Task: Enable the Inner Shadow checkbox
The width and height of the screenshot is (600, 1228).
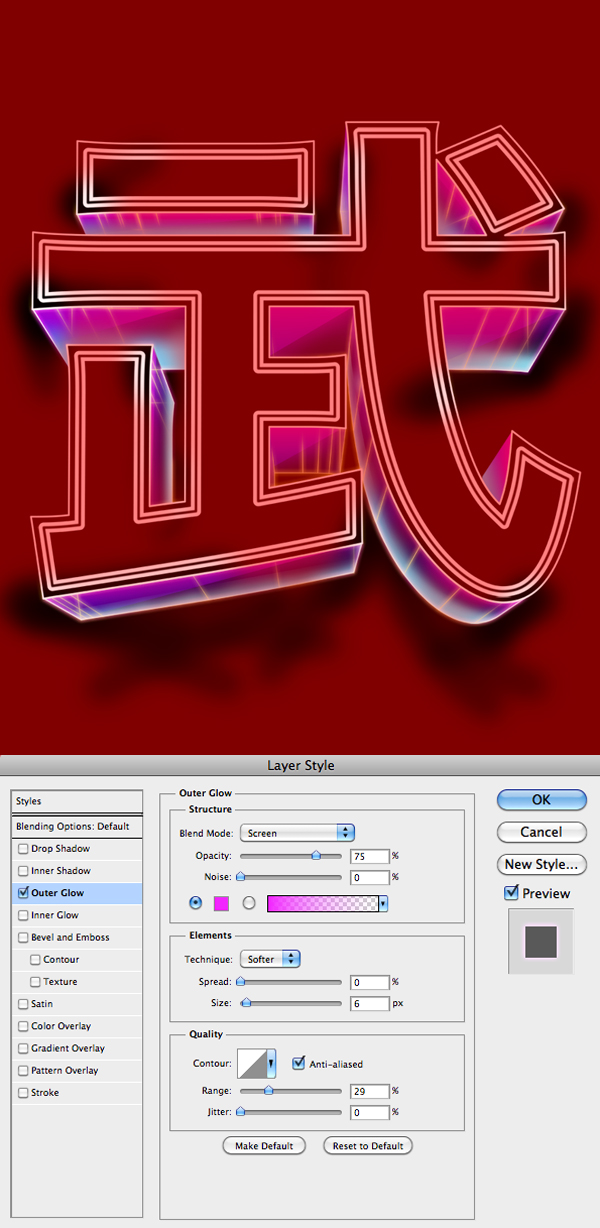Action: 23,871
